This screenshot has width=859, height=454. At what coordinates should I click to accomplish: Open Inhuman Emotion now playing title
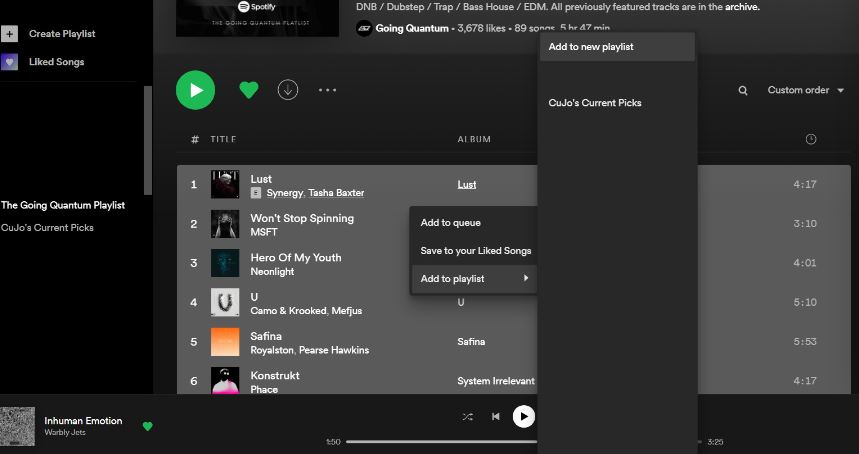point(83,421)
